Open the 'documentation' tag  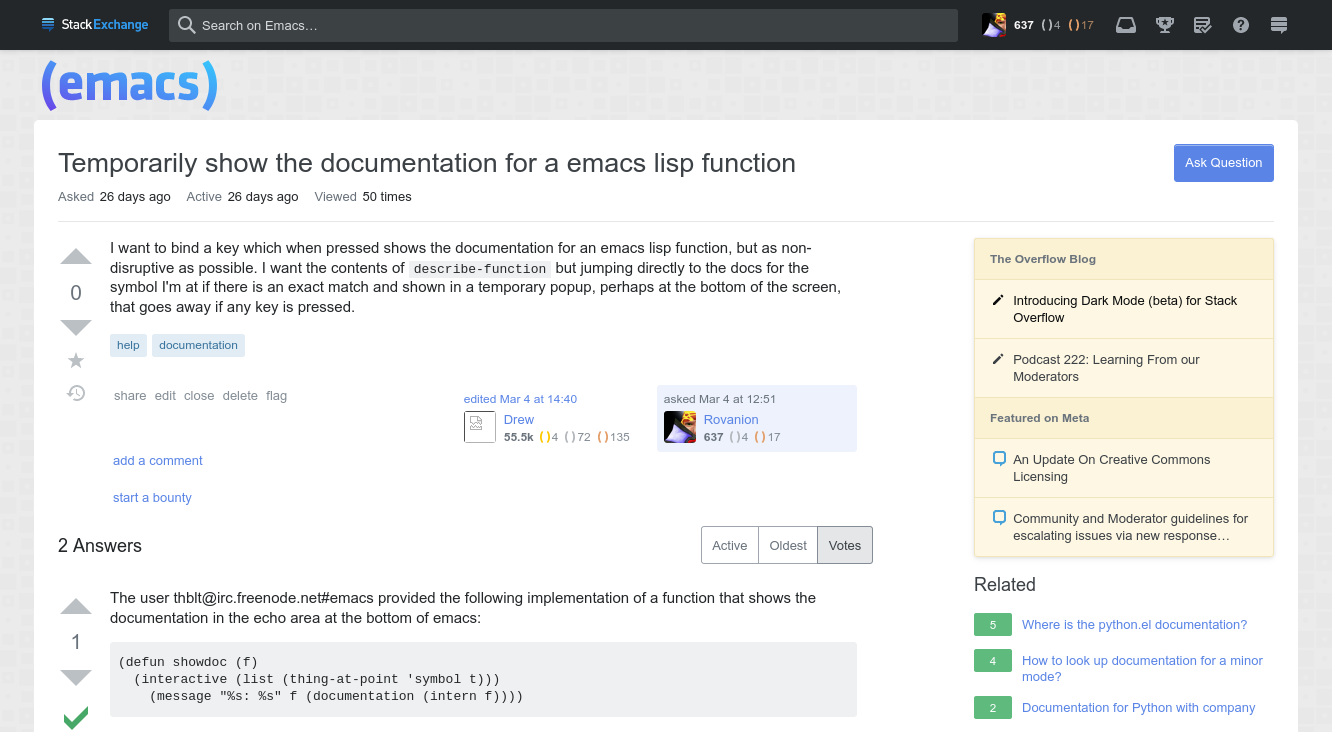pyautogui.click(x=198, y=345)
